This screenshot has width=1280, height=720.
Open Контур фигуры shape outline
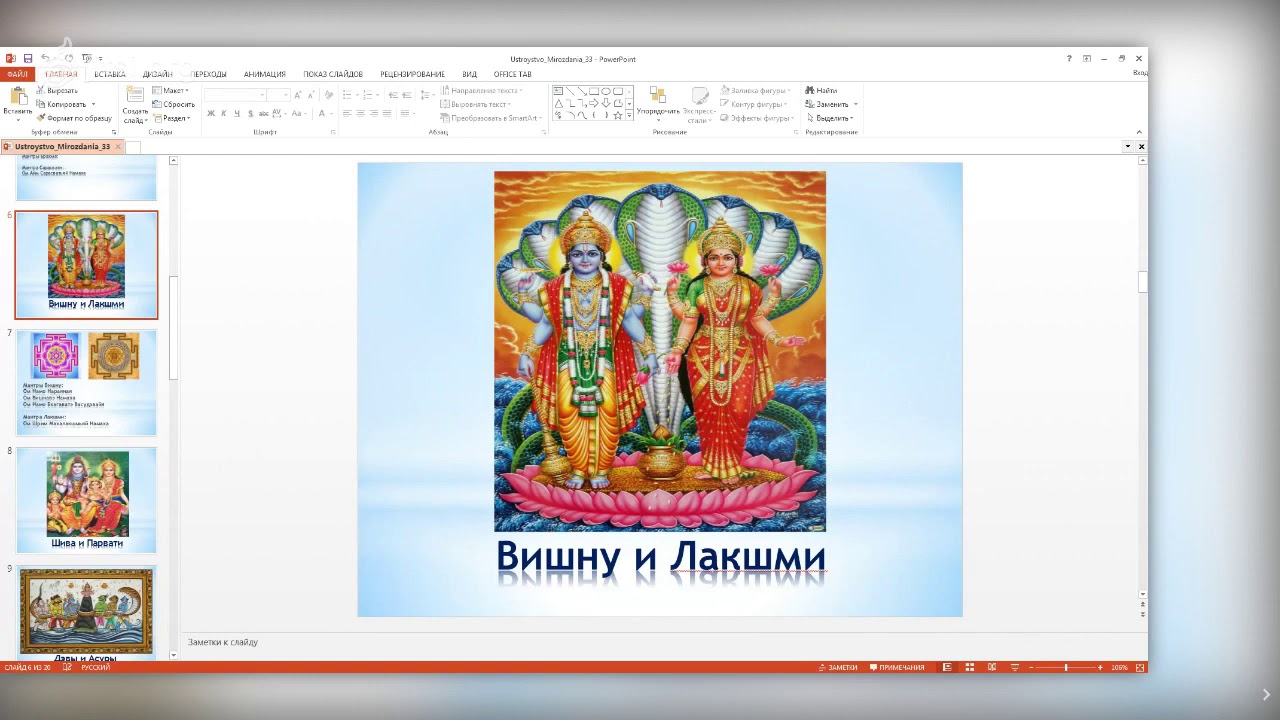754,104
